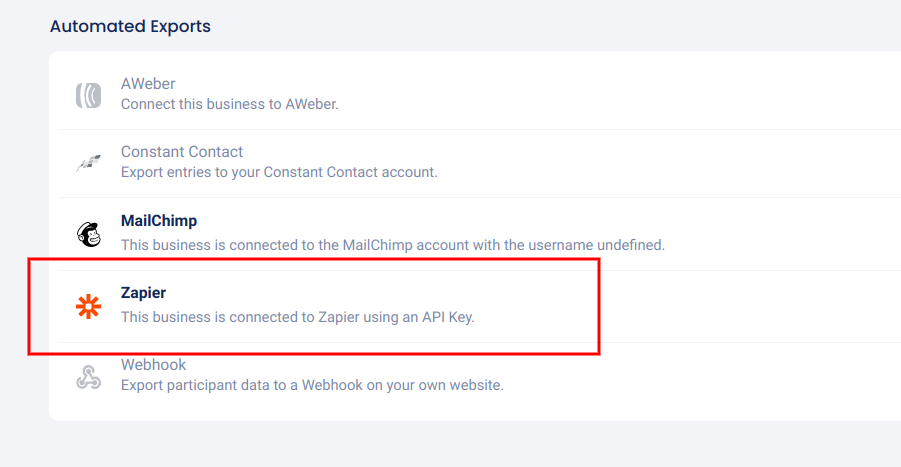Image resolution: width=901 pixels, height=467 pixels.
Task: Click the Constant Contact logo icon
Action: click(x=89, y=163)
